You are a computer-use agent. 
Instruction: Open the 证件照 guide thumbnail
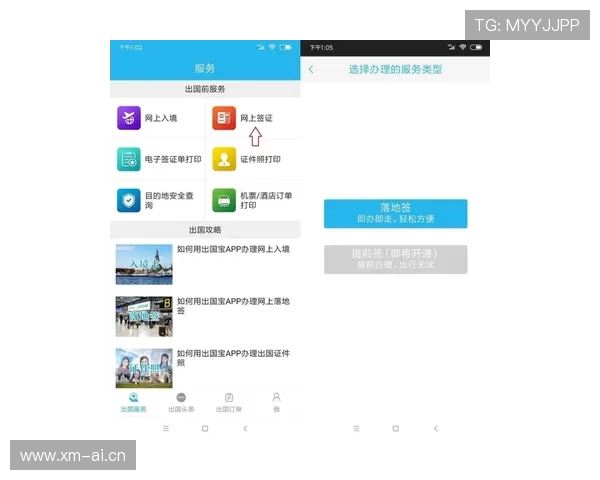[x=144, y=368]
